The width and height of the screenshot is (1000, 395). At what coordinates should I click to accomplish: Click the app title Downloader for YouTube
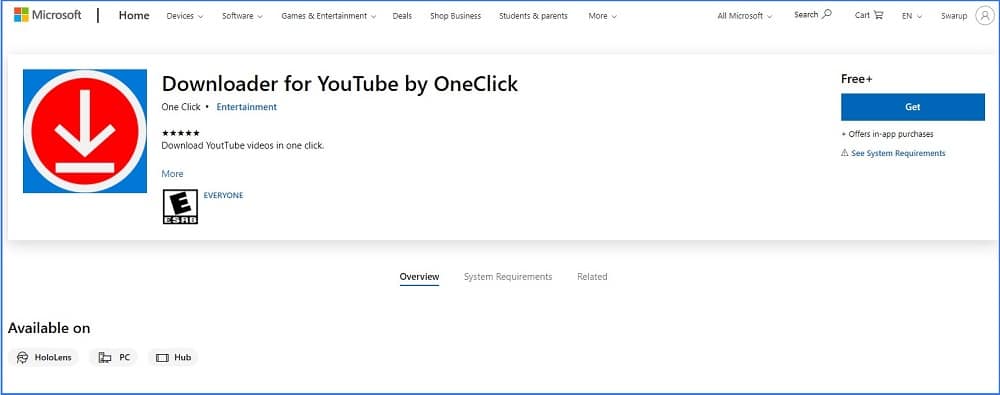click(x=340, y=84)
